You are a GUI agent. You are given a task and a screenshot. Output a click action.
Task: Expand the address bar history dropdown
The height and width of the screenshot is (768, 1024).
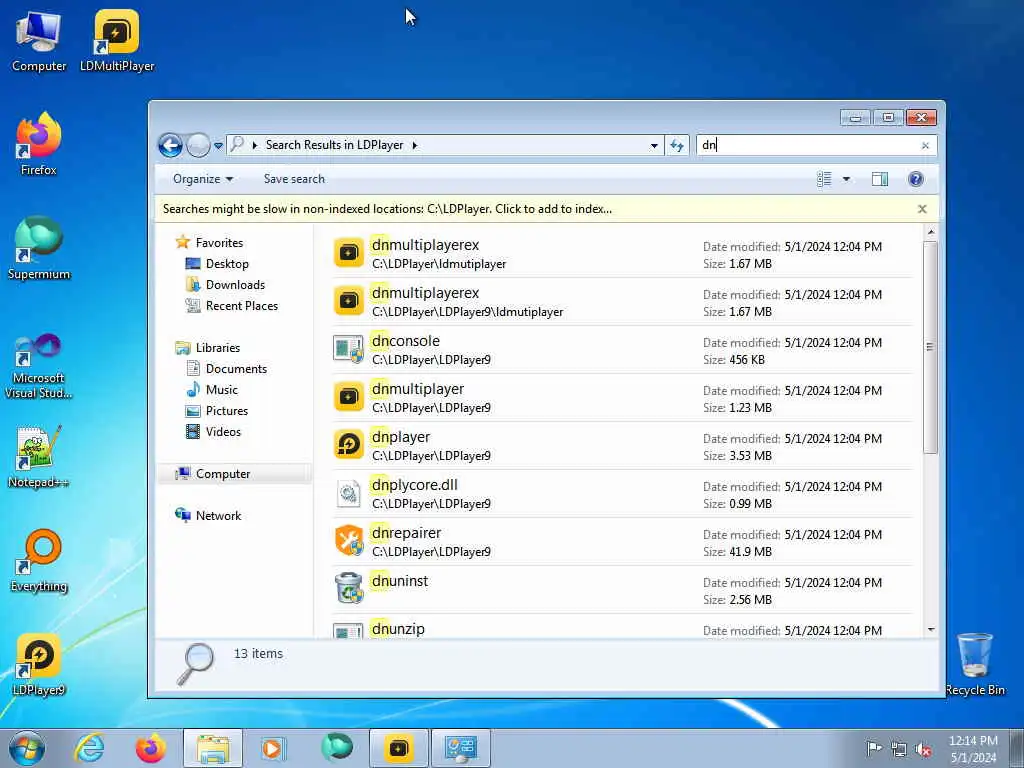pyautogui.click(x=654, y=145)
